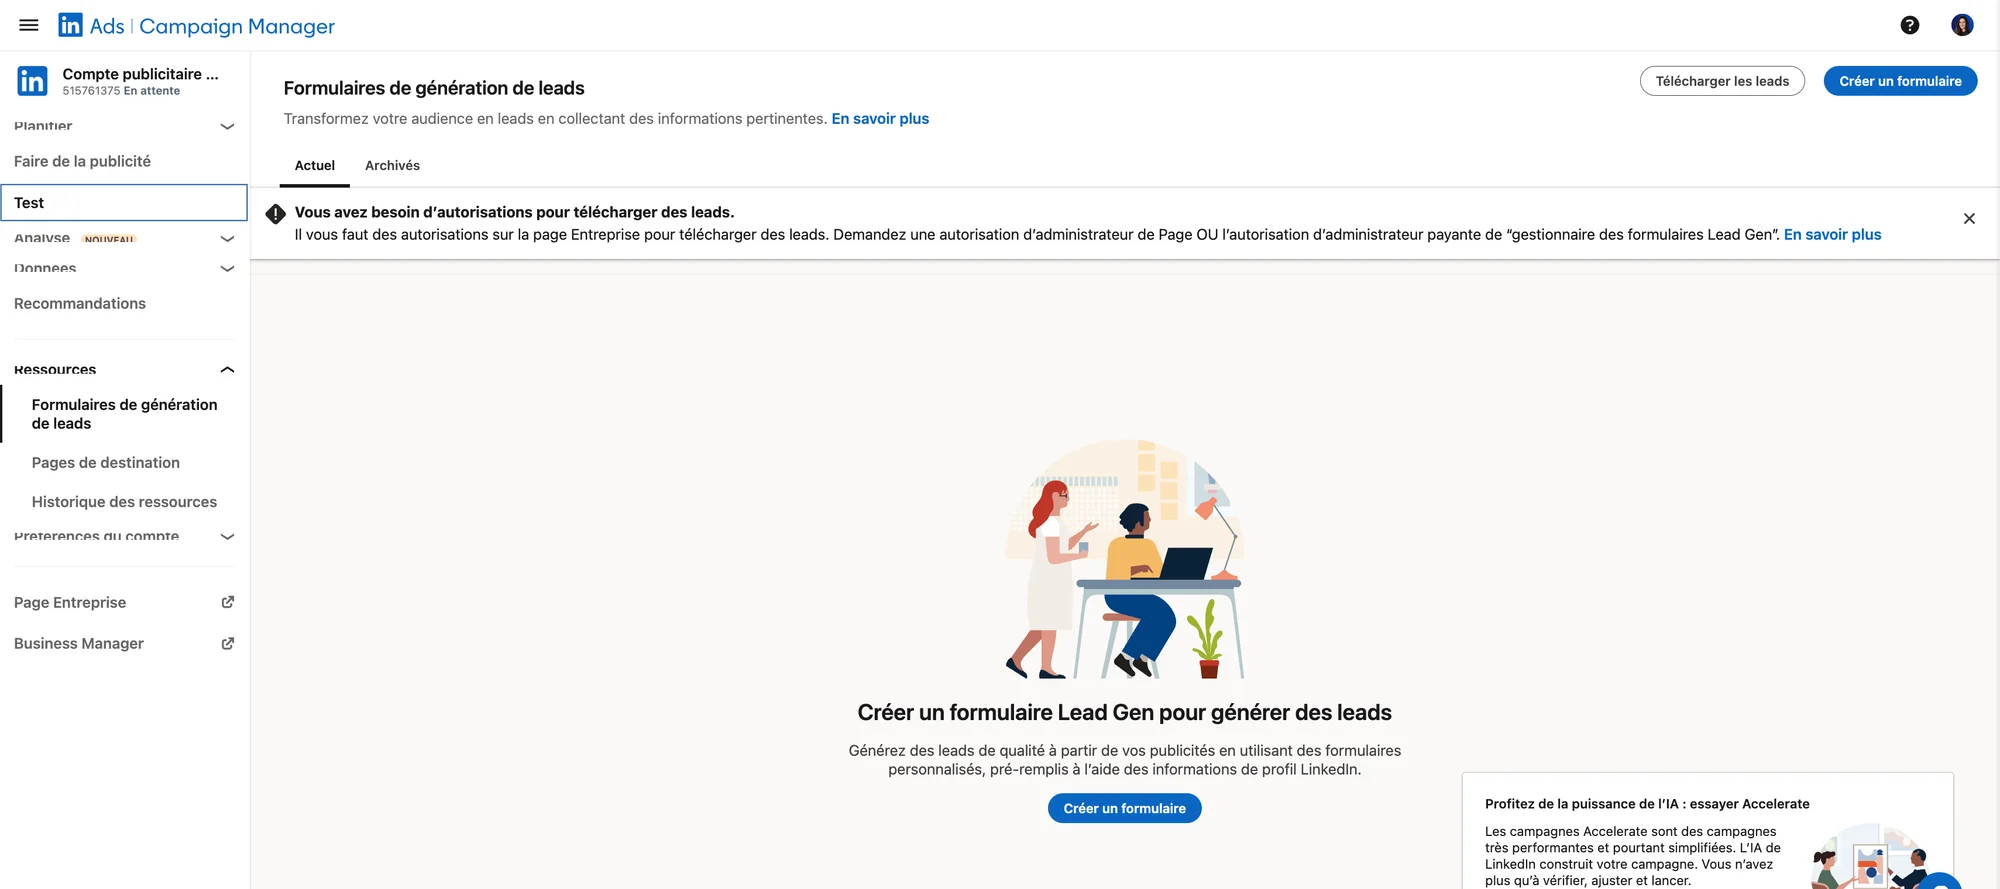Click the Lead Gen illustration image
Viewport: 2000px width, 889px height.
point(1125,559)
